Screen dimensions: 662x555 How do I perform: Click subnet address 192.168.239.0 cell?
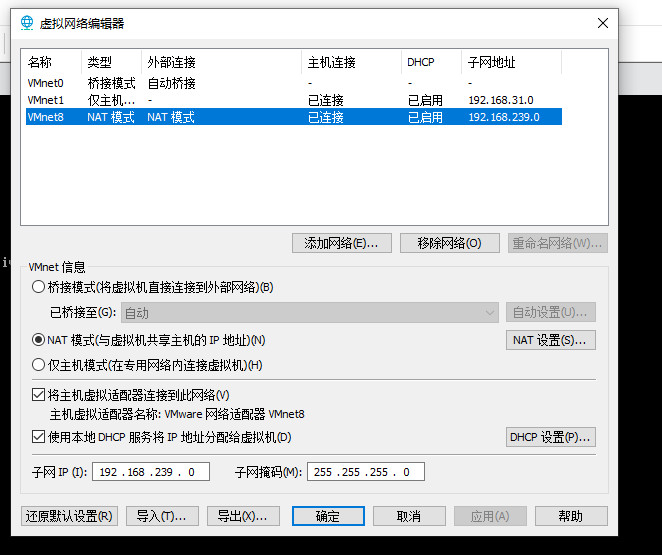(504, 117)
